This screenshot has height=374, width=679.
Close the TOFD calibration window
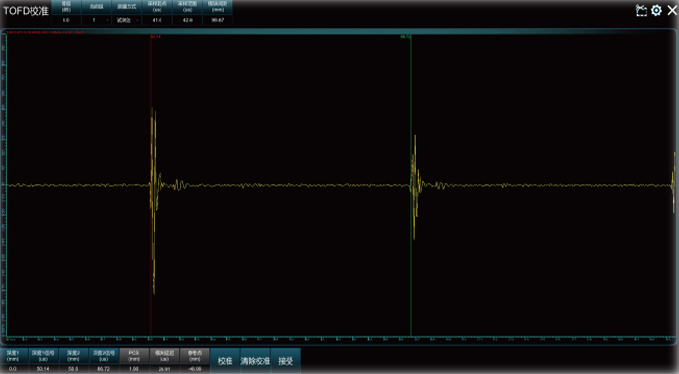[x=672, y=10]
